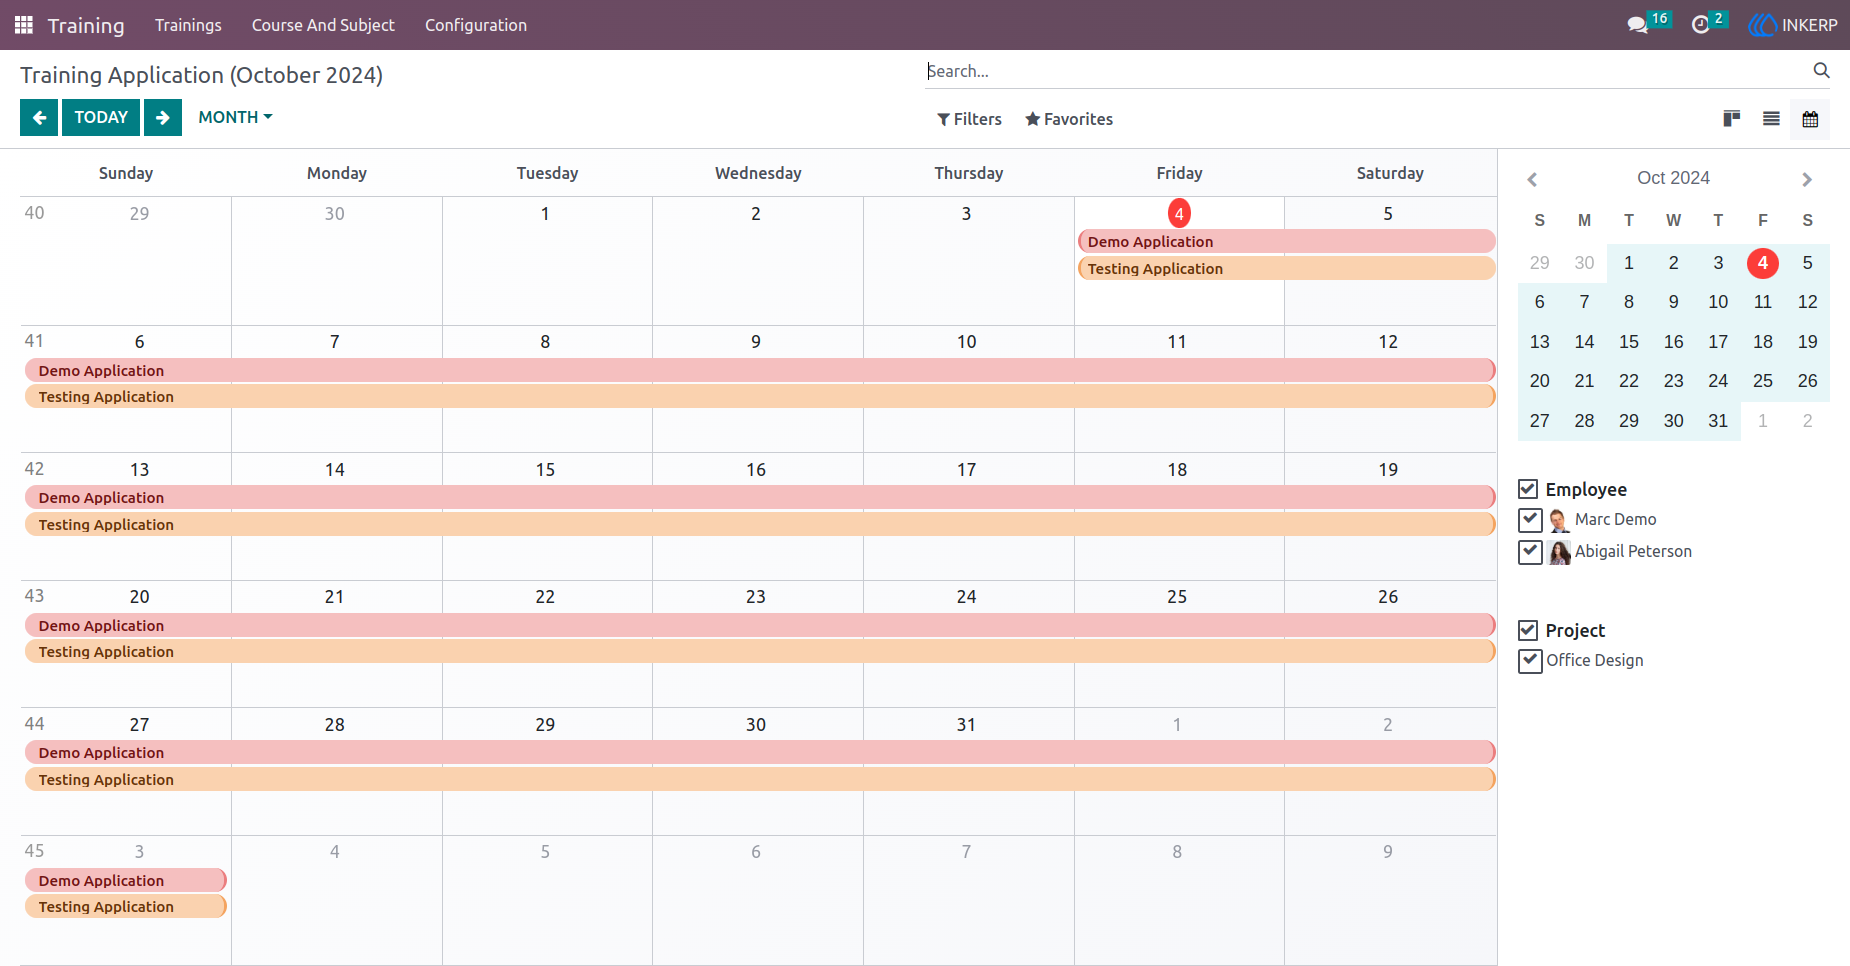
Task: Open the MONTH scale dropdown
Action: pos(235,117)
